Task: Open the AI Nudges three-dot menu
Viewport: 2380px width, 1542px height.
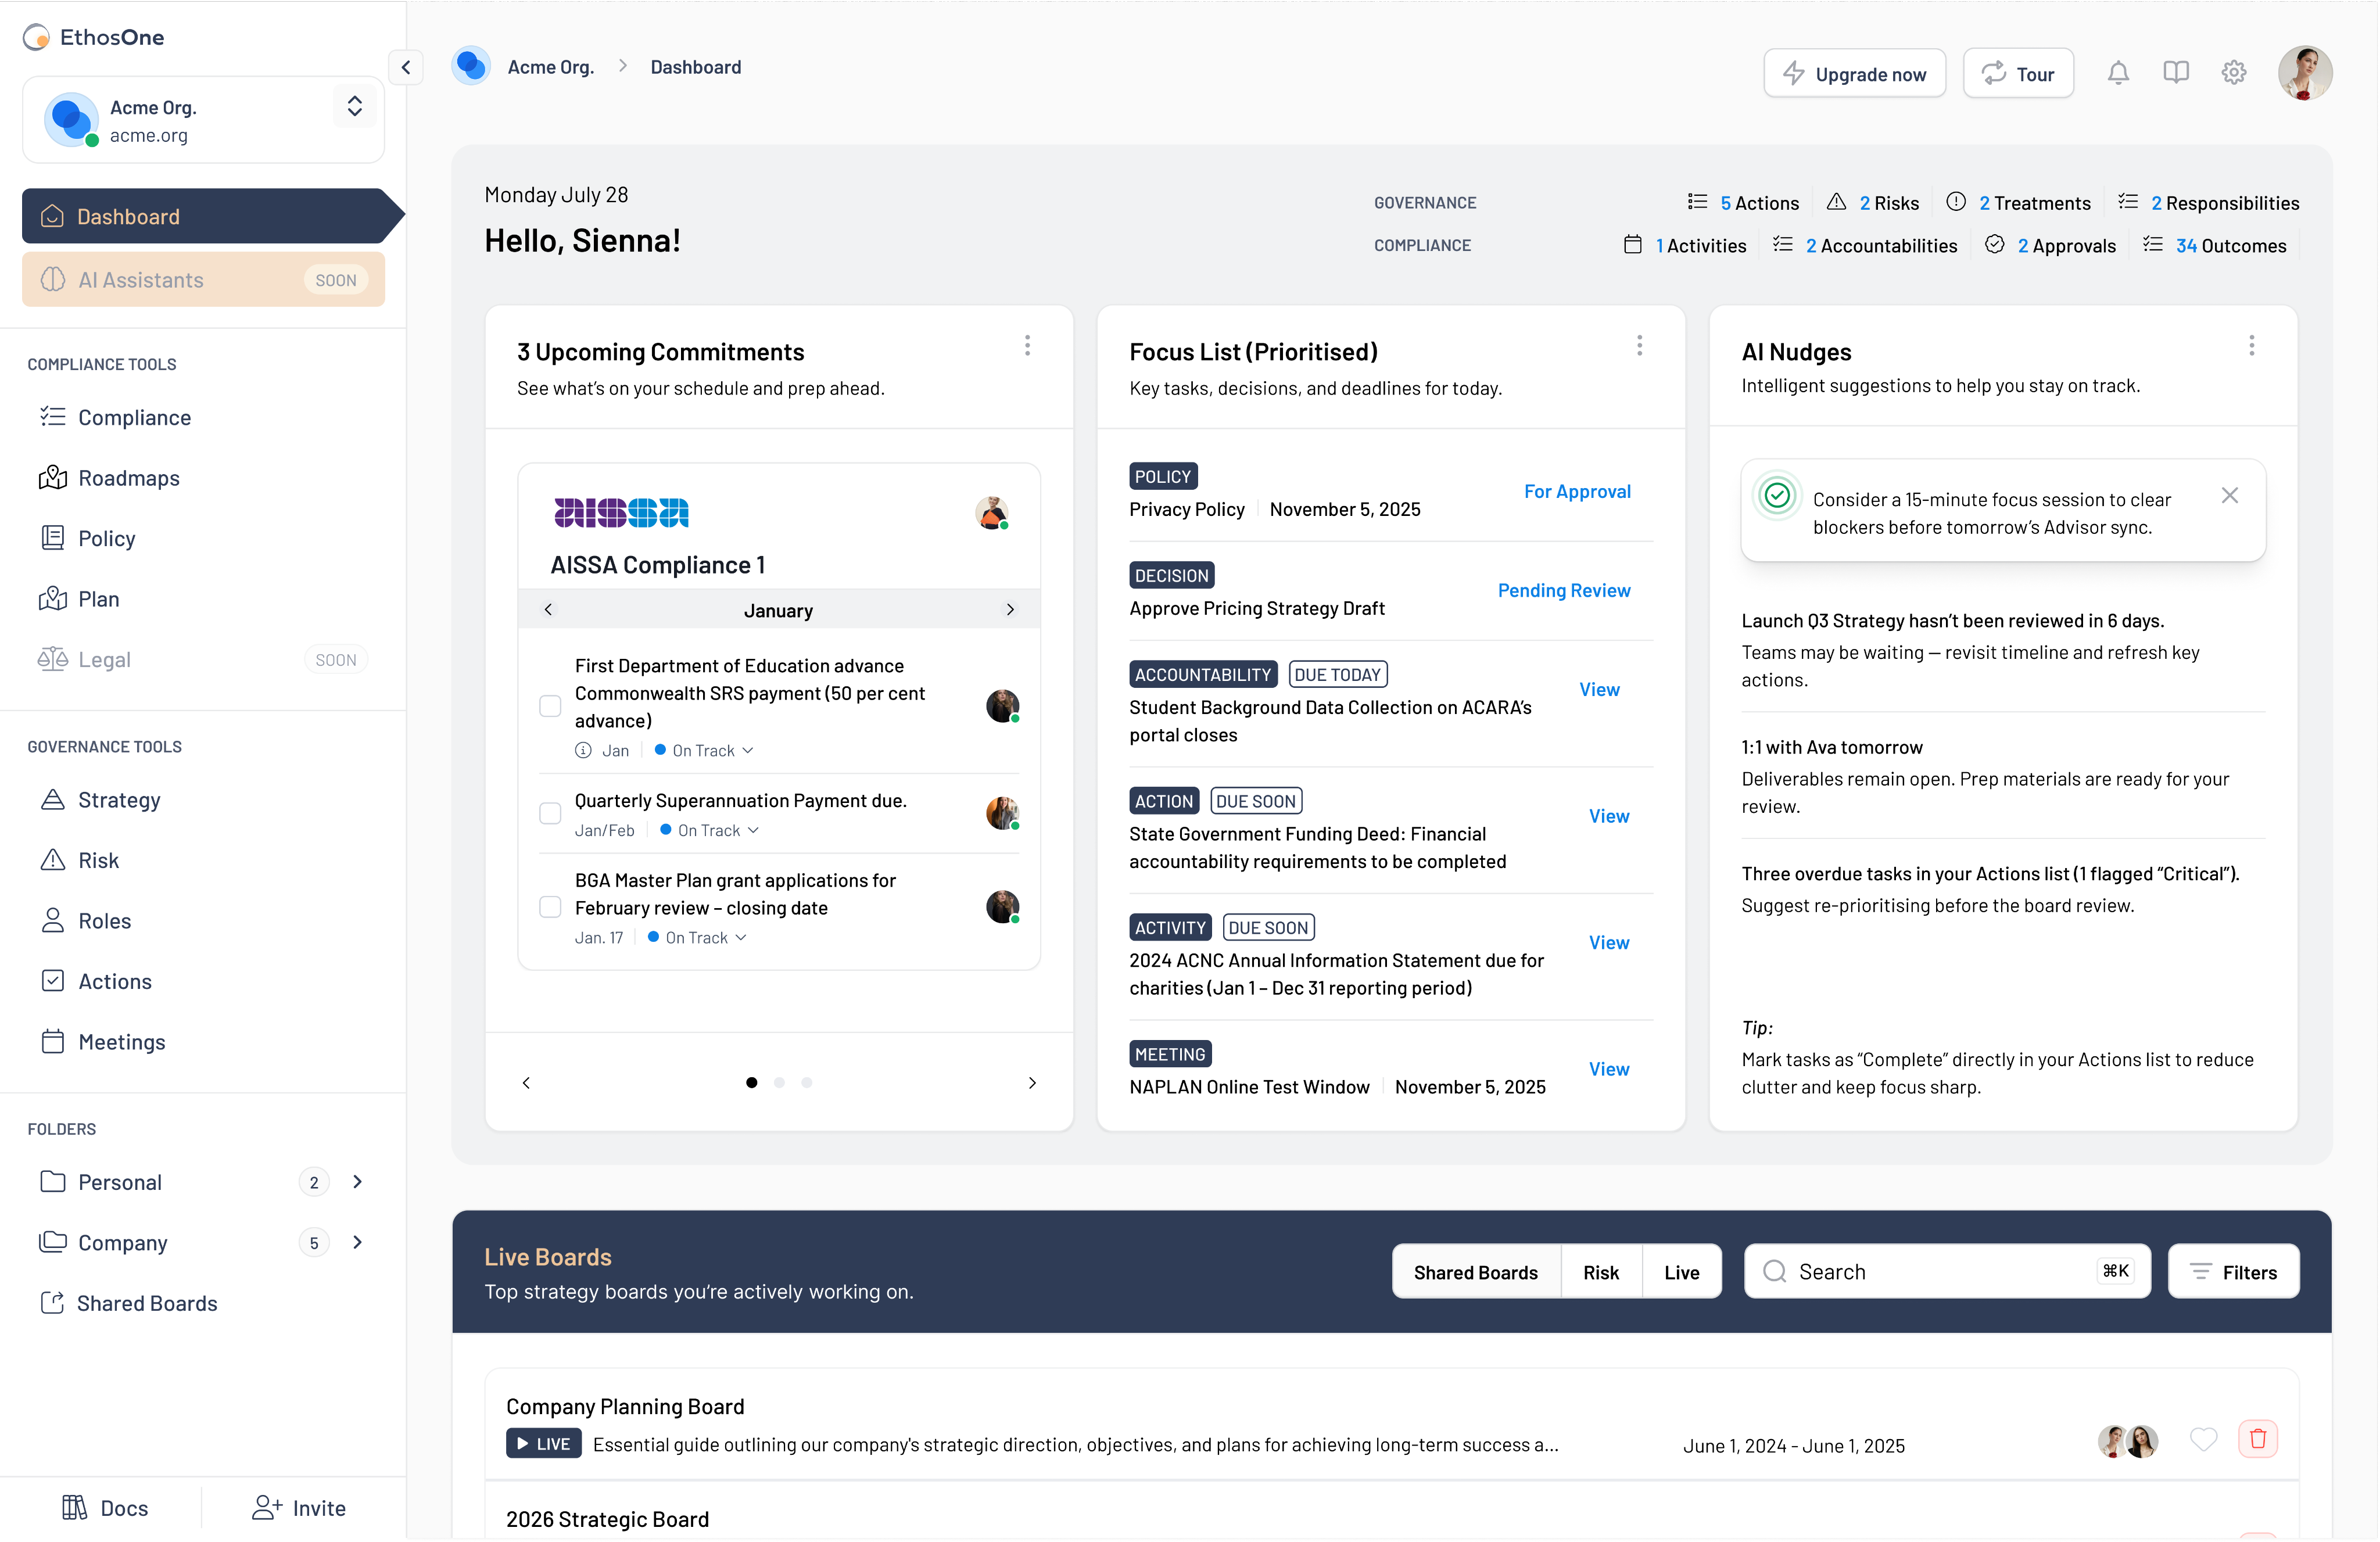Action: coord(2252,346)
